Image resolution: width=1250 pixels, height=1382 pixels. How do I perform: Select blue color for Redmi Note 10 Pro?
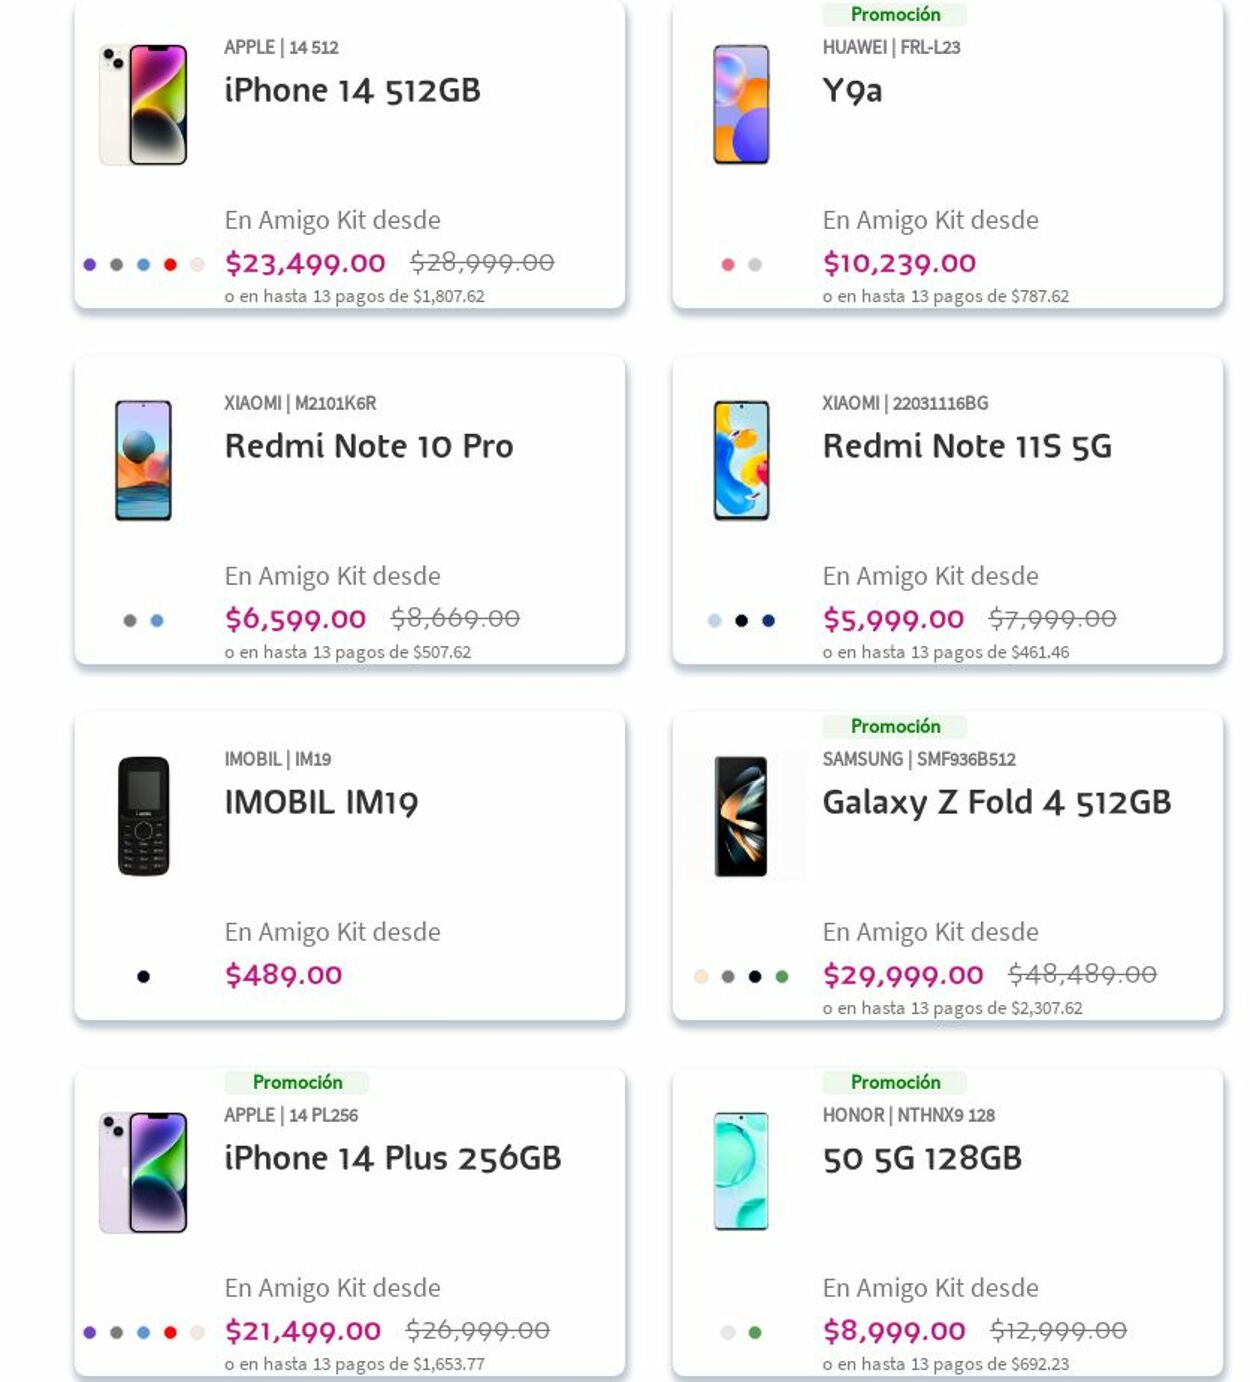pyautogui.click(x=157, y=621)
